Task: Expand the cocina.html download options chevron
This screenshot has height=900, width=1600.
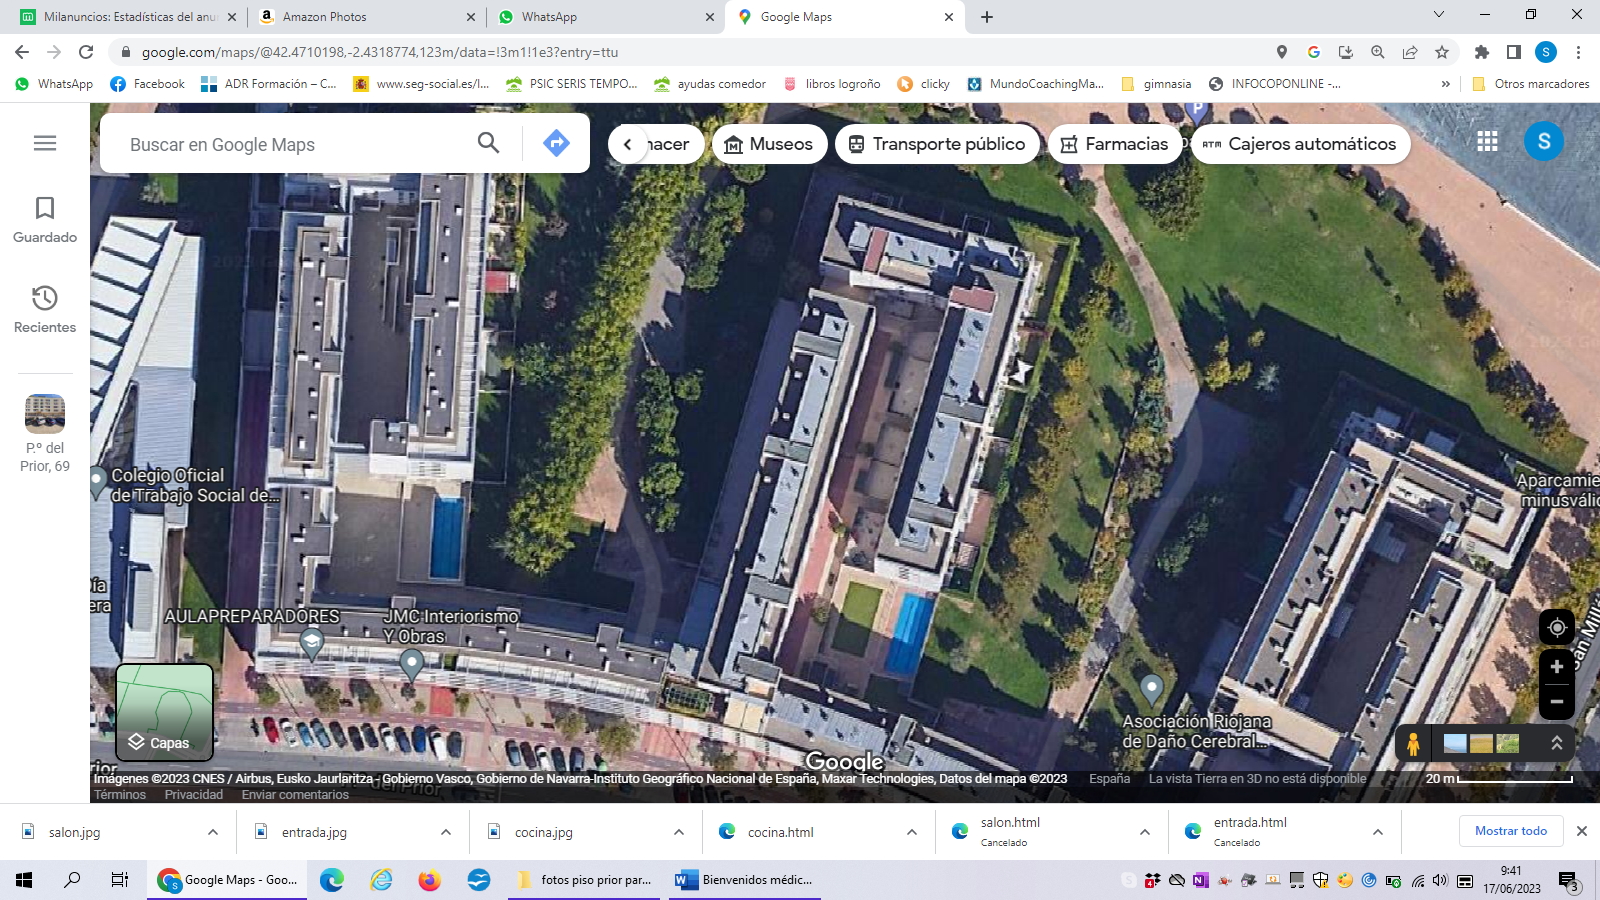Action: click(x=912, y=832)
